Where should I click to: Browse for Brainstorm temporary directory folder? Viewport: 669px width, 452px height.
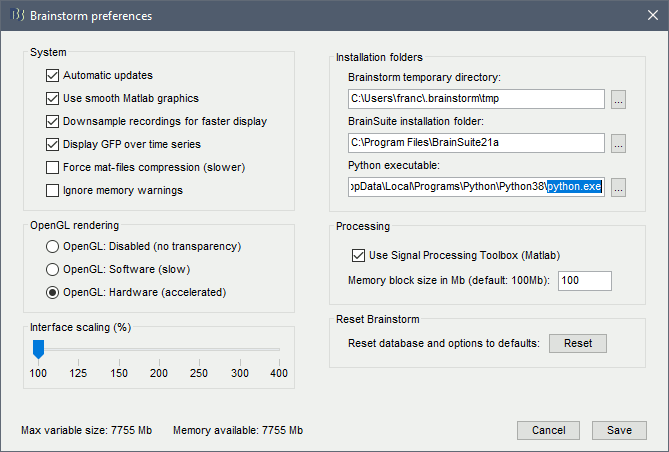[618, 99]
